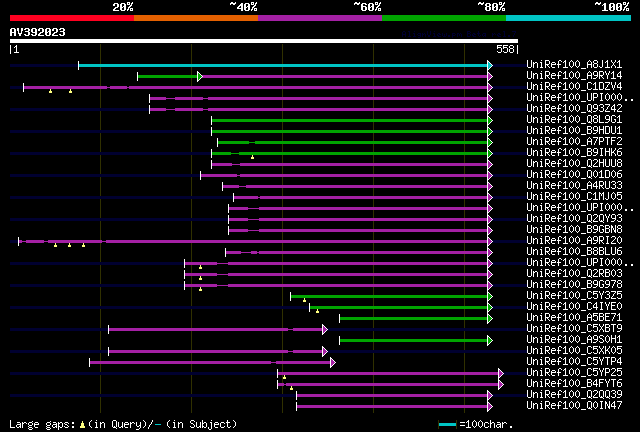Click the UniRef100_Q2QY93 label
This screenshot has width=640, height=432.
click(x=574, y=219)
